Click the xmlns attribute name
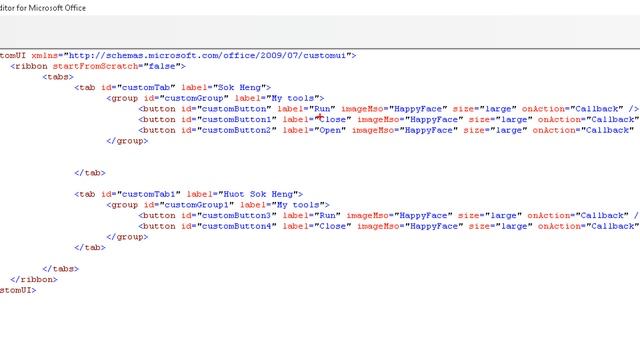 (44, 56)
